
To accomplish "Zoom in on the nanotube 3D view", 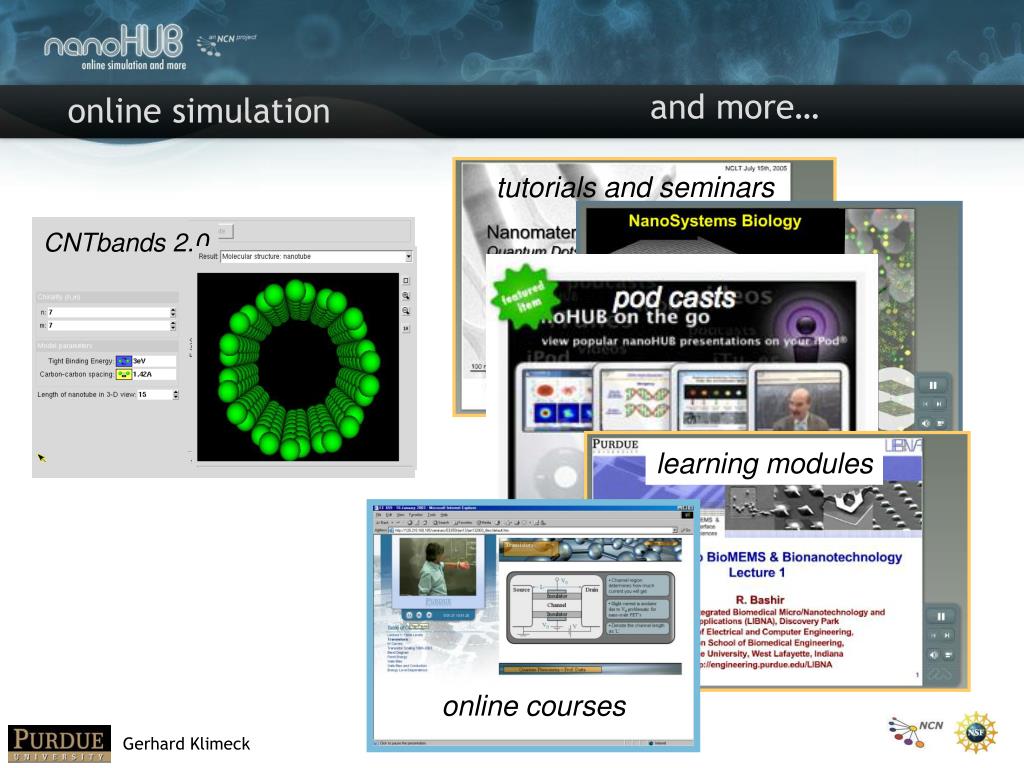I will coord(406,296).
